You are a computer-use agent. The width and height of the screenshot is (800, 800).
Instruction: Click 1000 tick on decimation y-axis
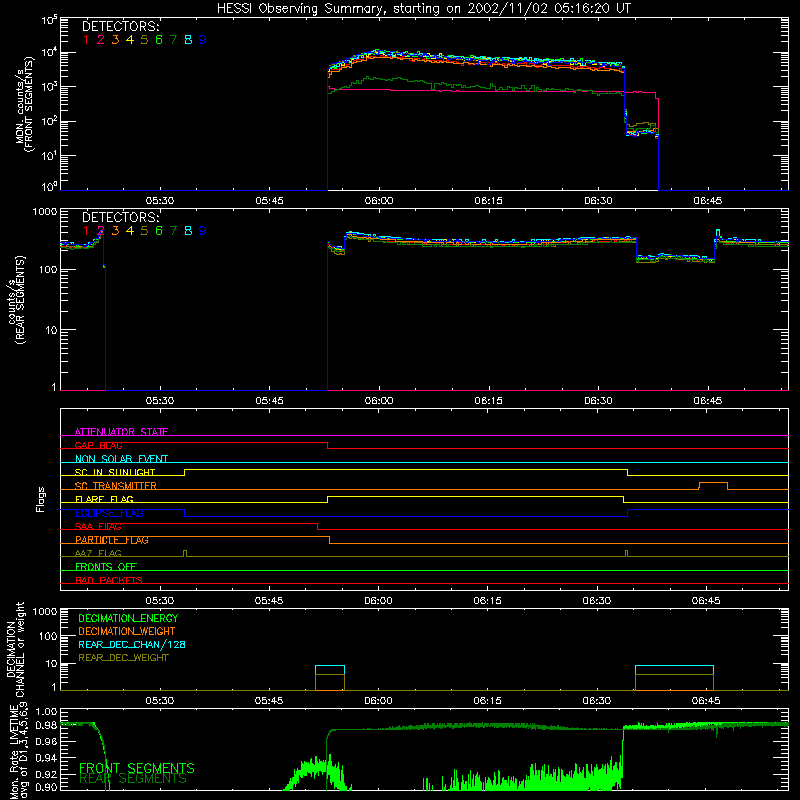click(45, 611)
